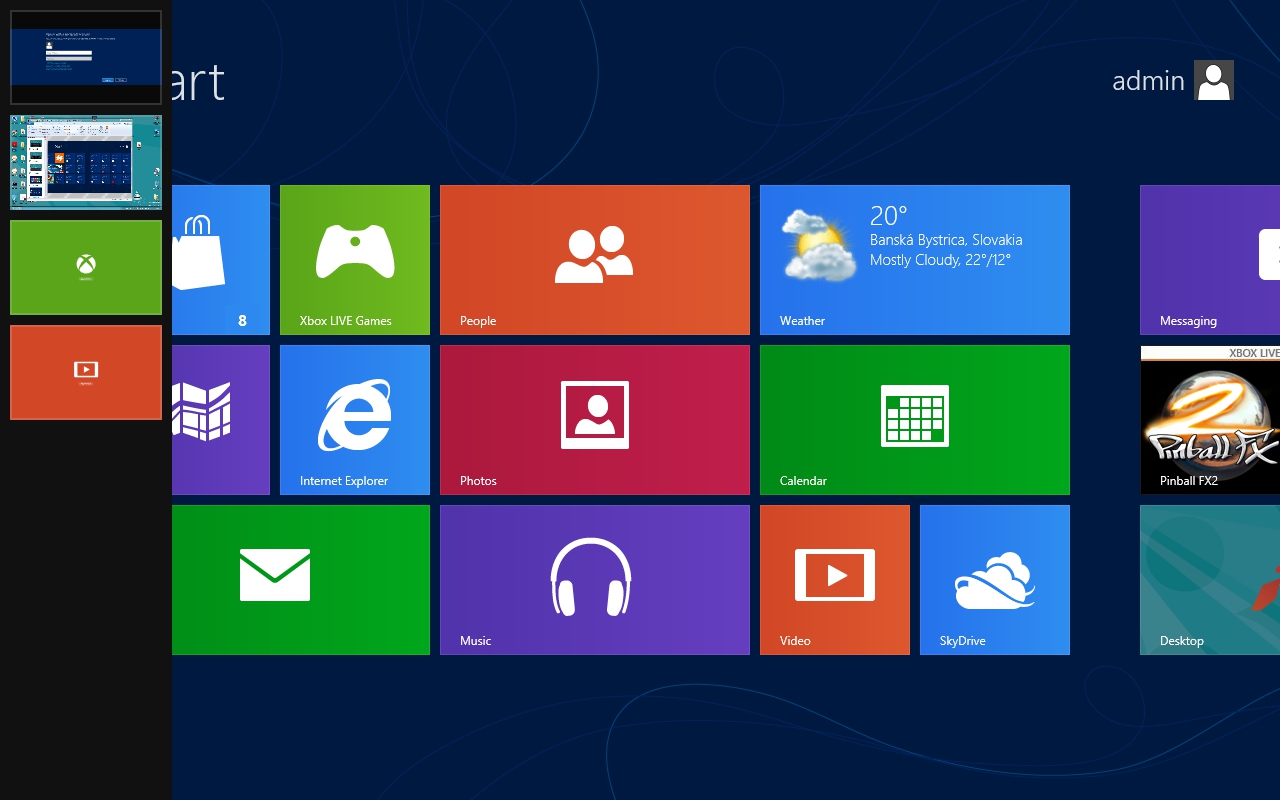The height and width of the screenshot is (800, 1280).
Task: Switch to the green Xbox app thumbnail
Action: pos(86,267)
